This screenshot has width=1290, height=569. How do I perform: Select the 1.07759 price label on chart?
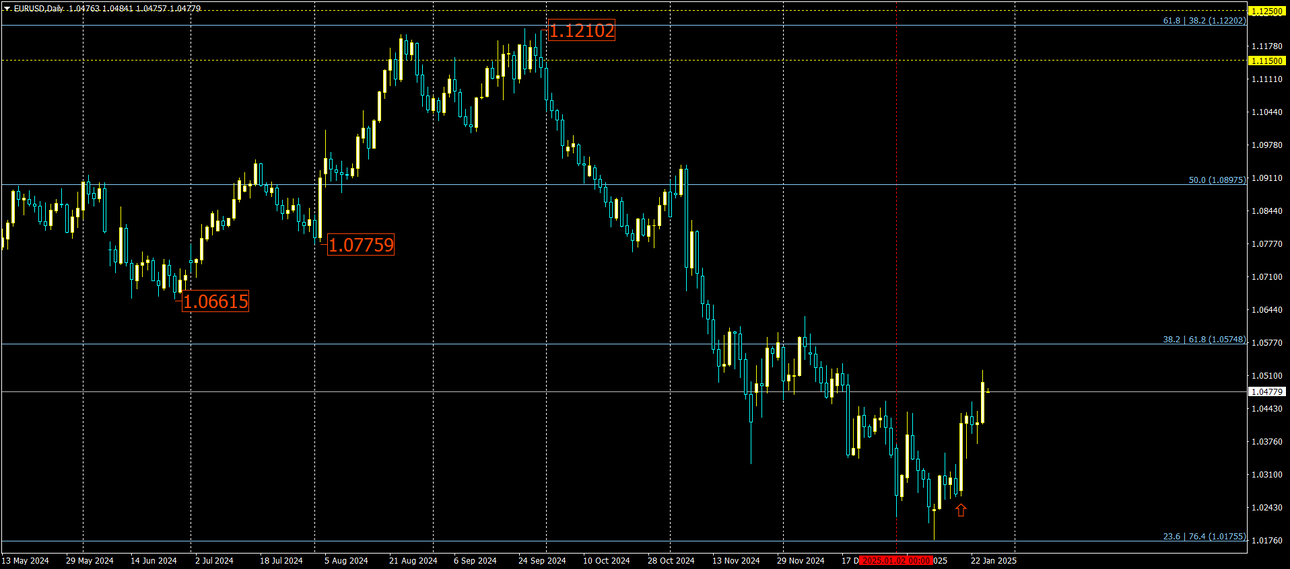pyautogui.click(x=361, y=244)
